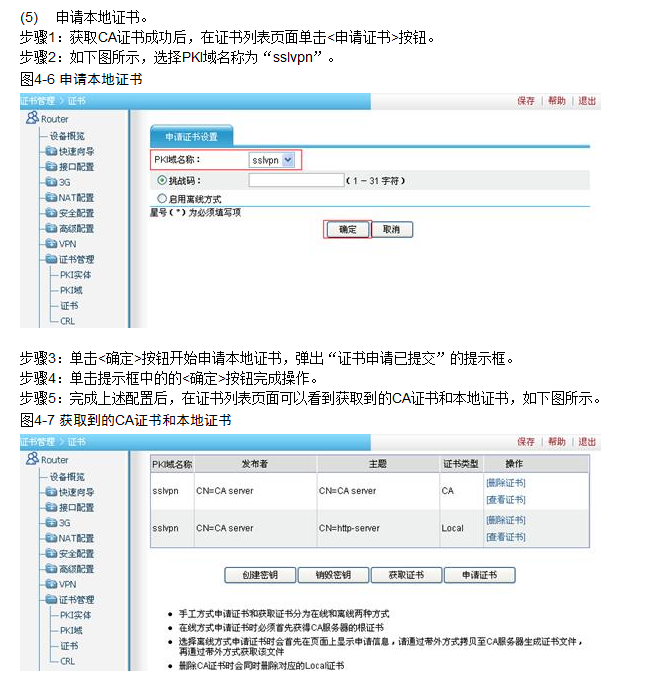Click 删除证书 link for CA certificate row
This screenshot has height=684, width=662.
(x=506, y=482)
